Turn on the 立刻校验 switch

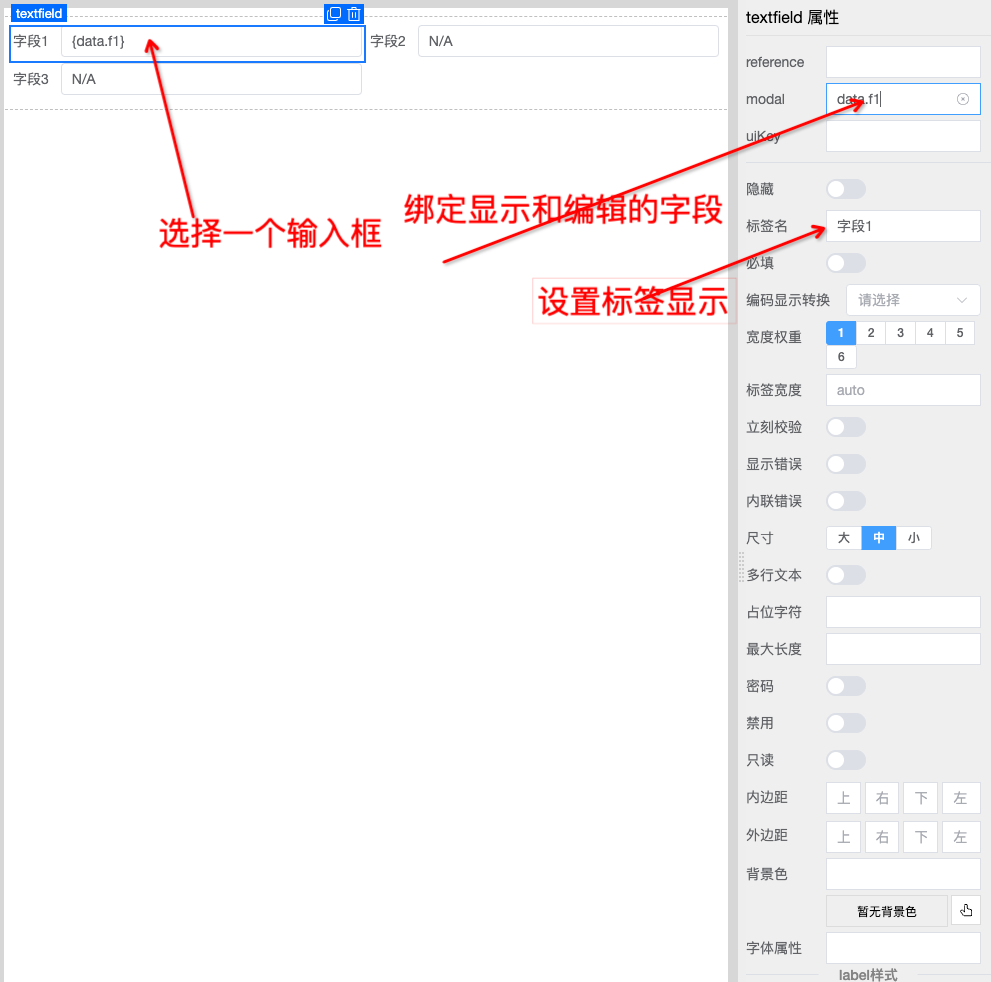pyautogui.click(x=846, y=427)
